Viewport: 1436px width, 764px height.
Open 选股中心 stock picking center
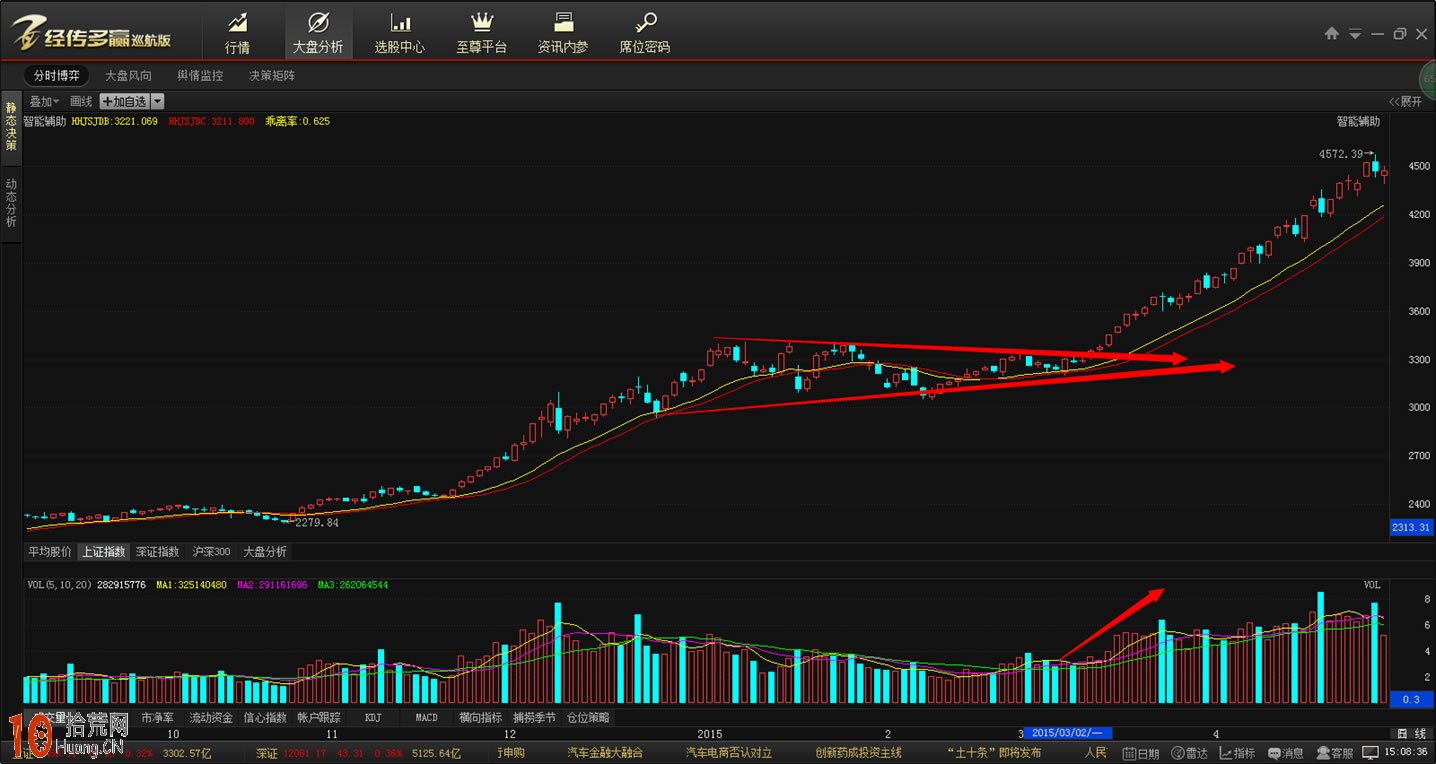tap(399, 32)
